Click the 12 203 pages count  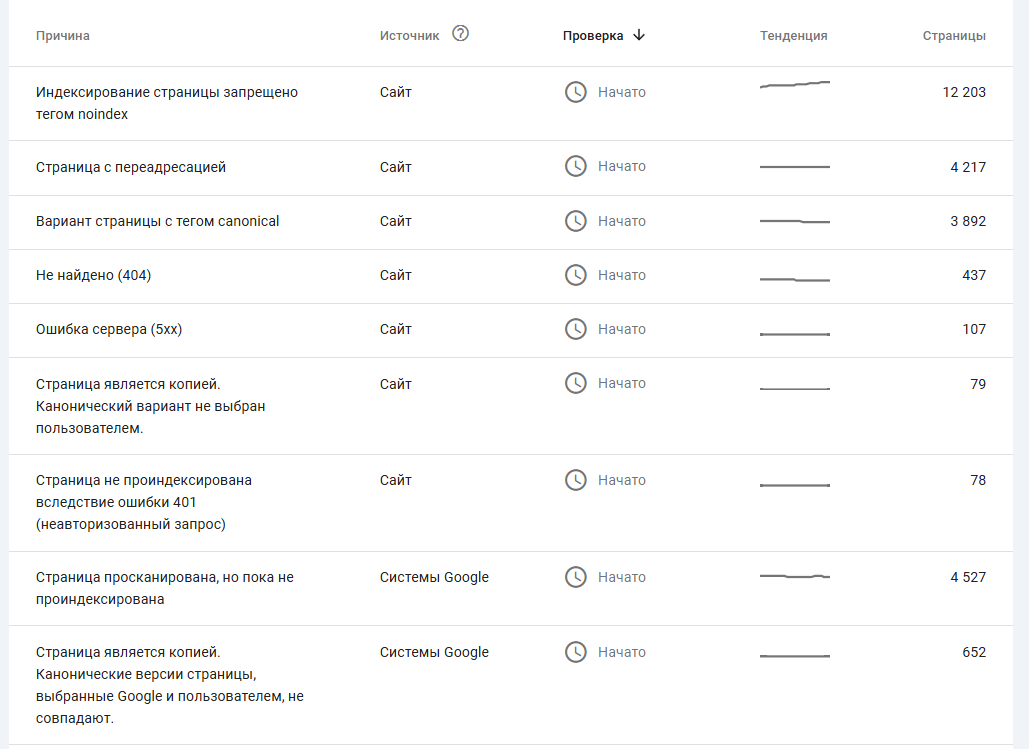[x=963, y=92]
